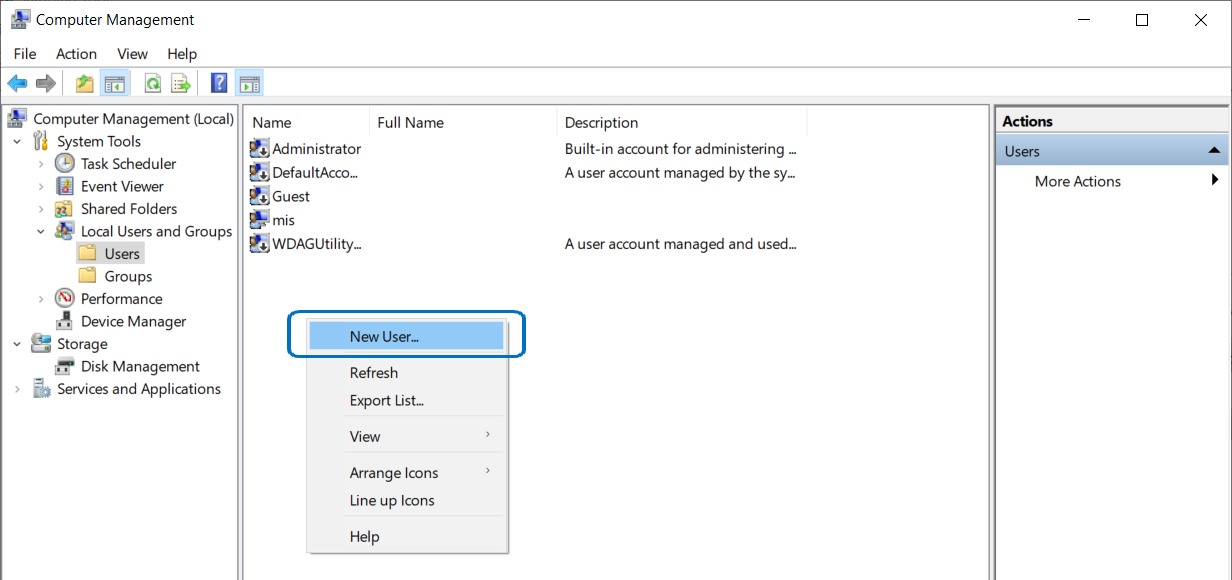Viewport: 1232px width, 580px height.
Task: Click the Refresh toolbar icon
Action: point(153,84)
